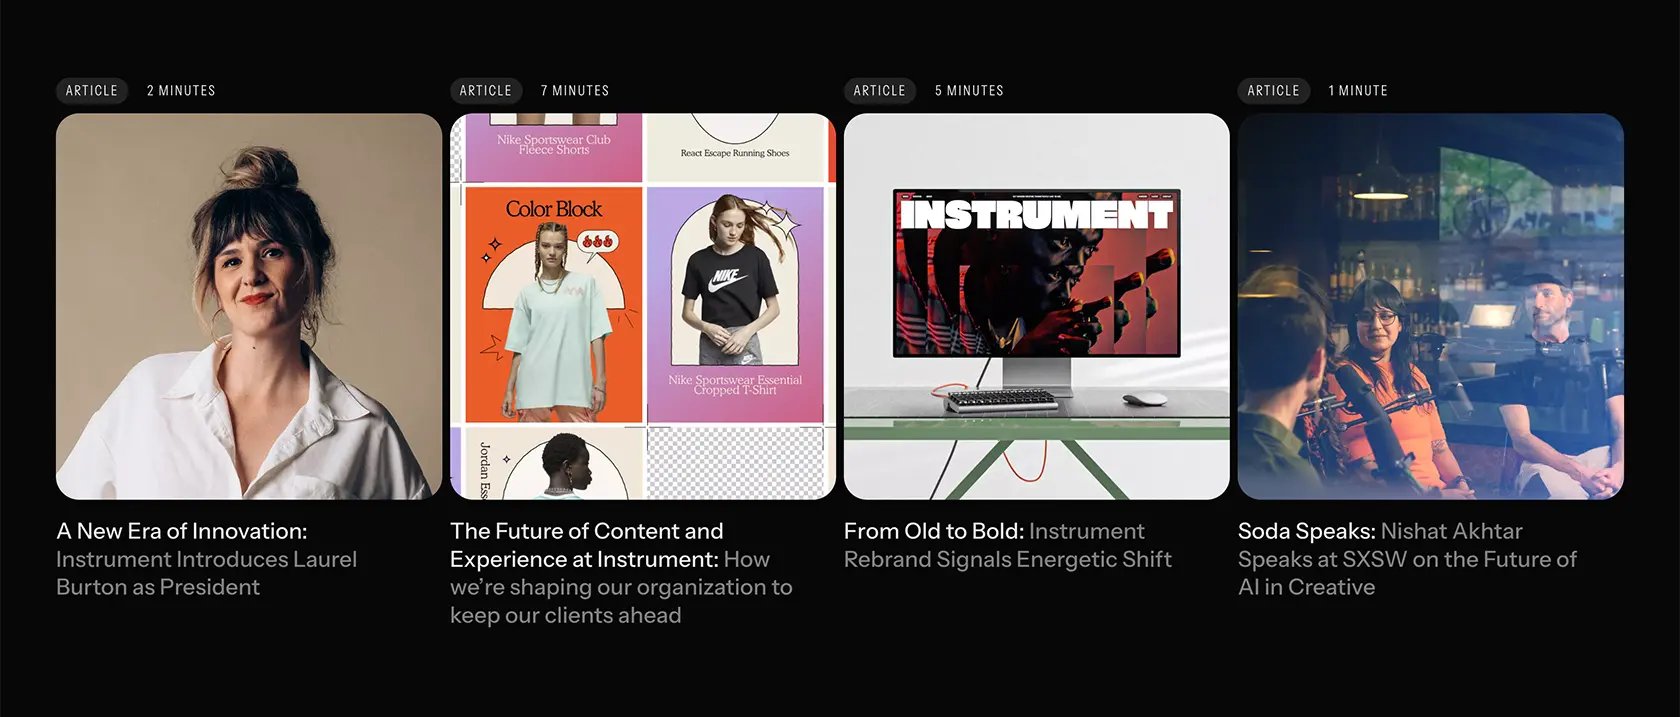Click ARTICLE tag above Laurel Burton card
This screenshot has width=1680, height=717.
point(92,91)
